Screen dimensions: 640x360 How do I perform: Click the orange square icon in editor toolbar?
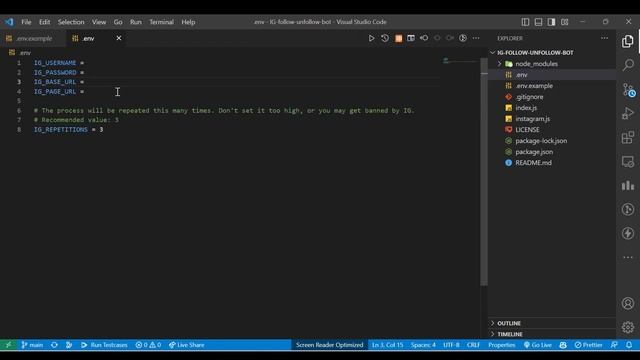(398, 38)
